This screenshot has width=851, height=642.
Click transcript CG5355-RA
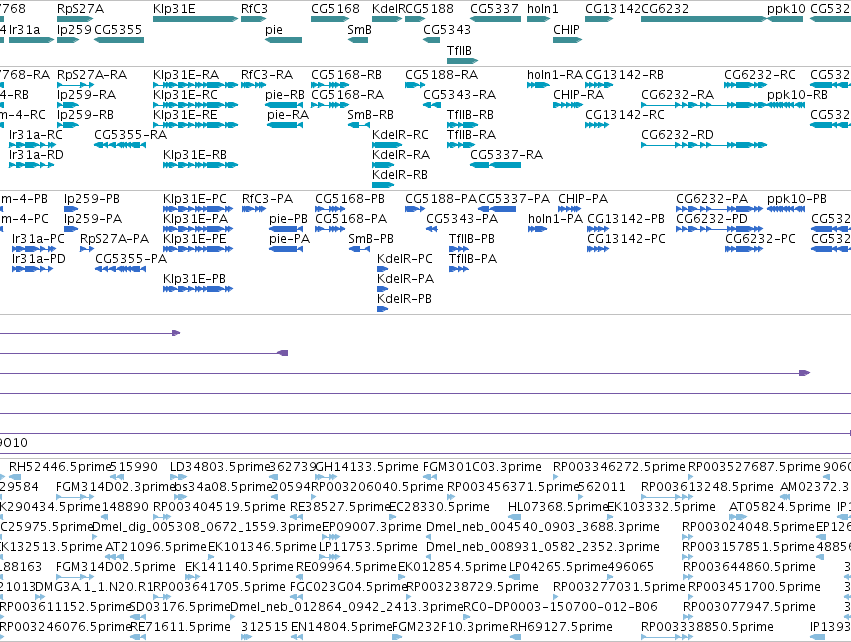pos(120,145)
